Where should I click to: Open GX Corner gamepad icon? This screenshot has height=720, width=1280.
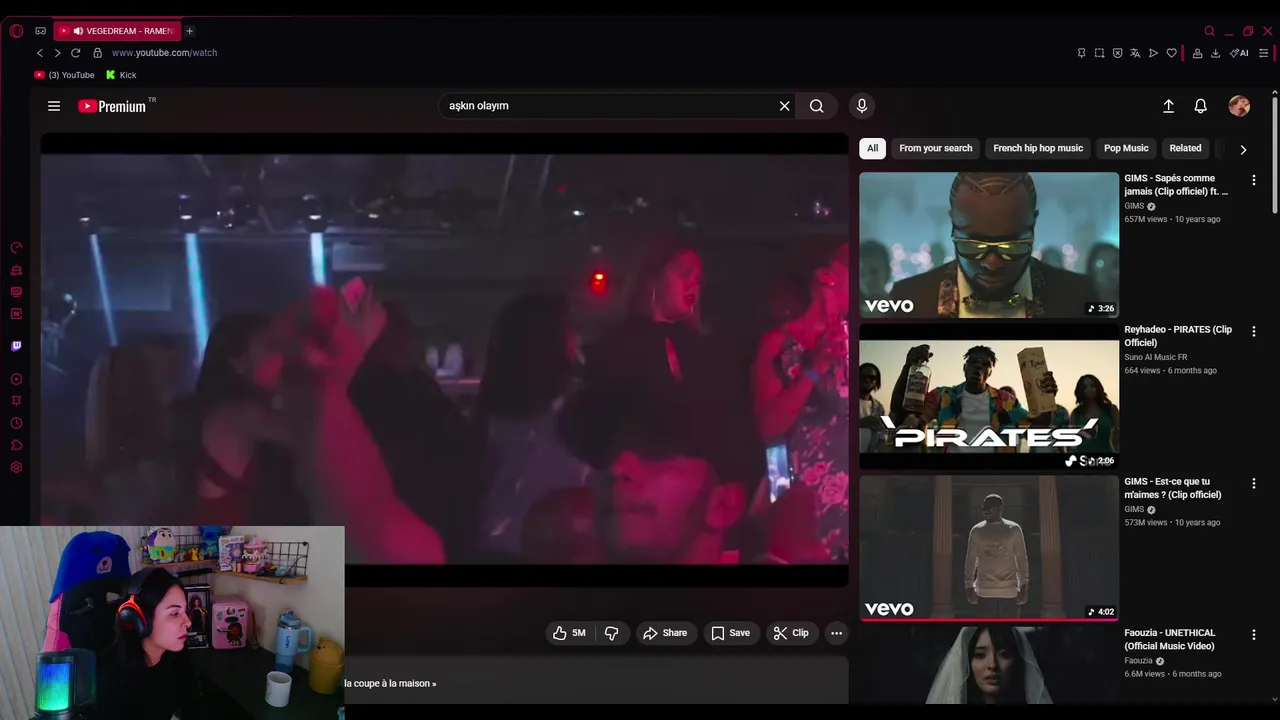coord(41,31)
